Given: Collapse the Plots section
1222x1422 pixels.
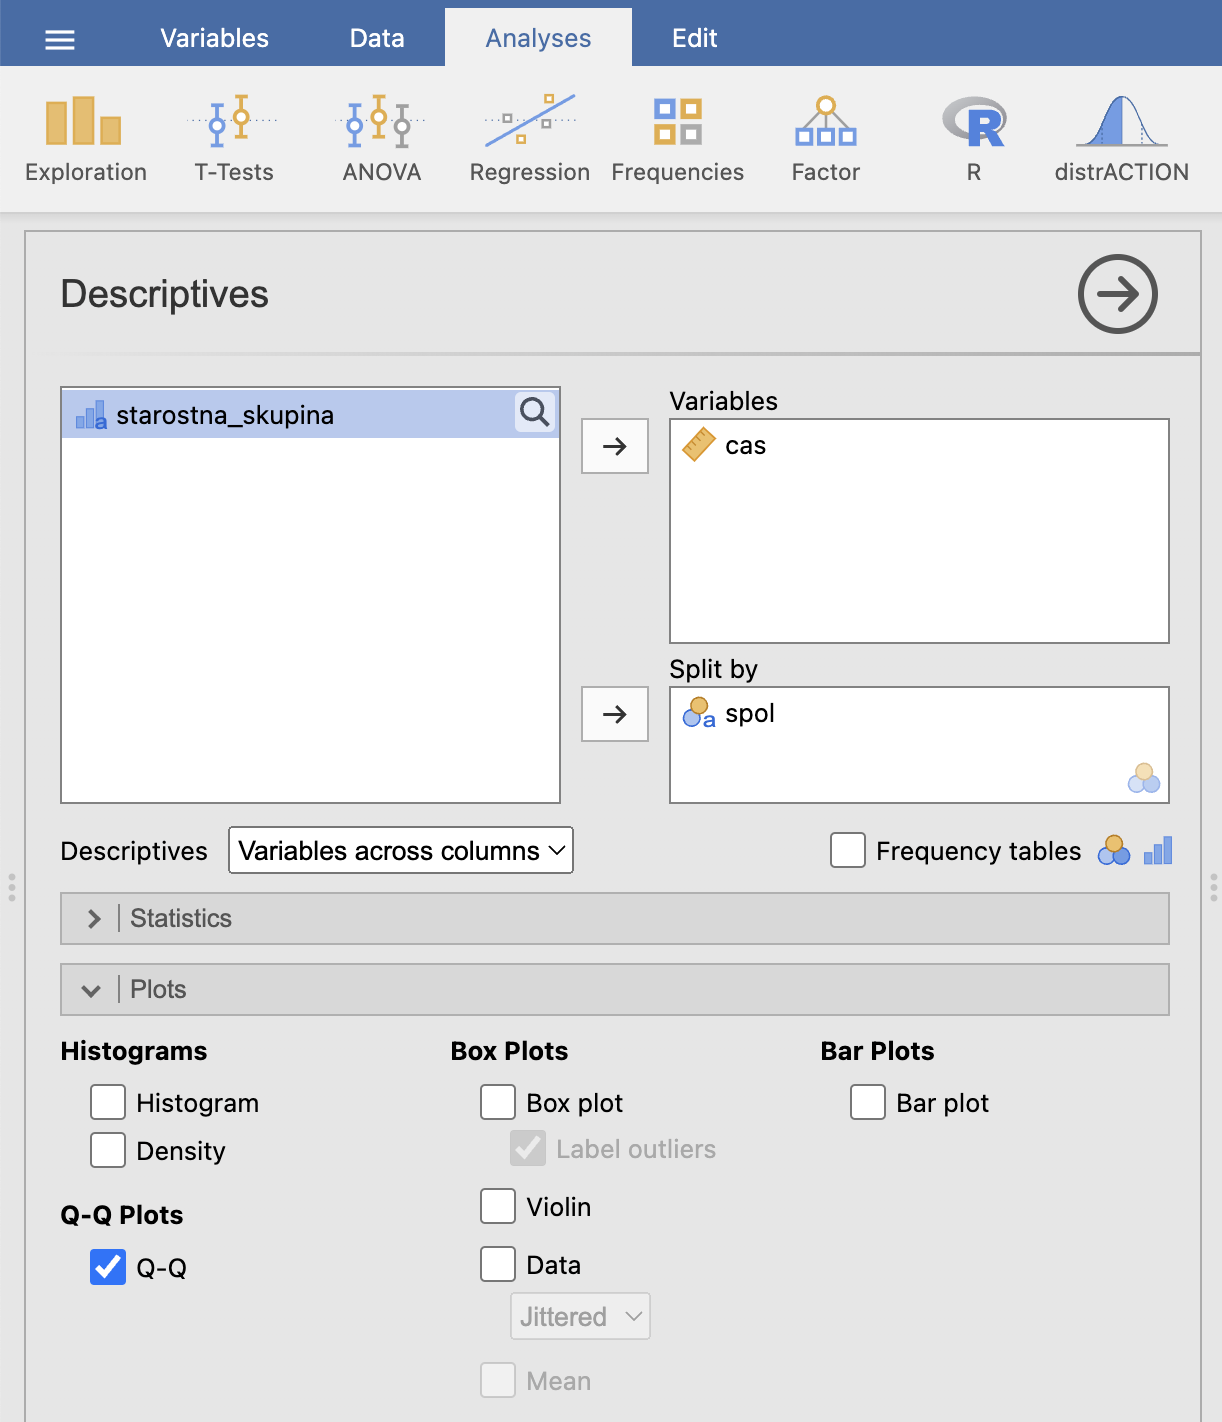Looking at the screenshot, I should [615, 989].
